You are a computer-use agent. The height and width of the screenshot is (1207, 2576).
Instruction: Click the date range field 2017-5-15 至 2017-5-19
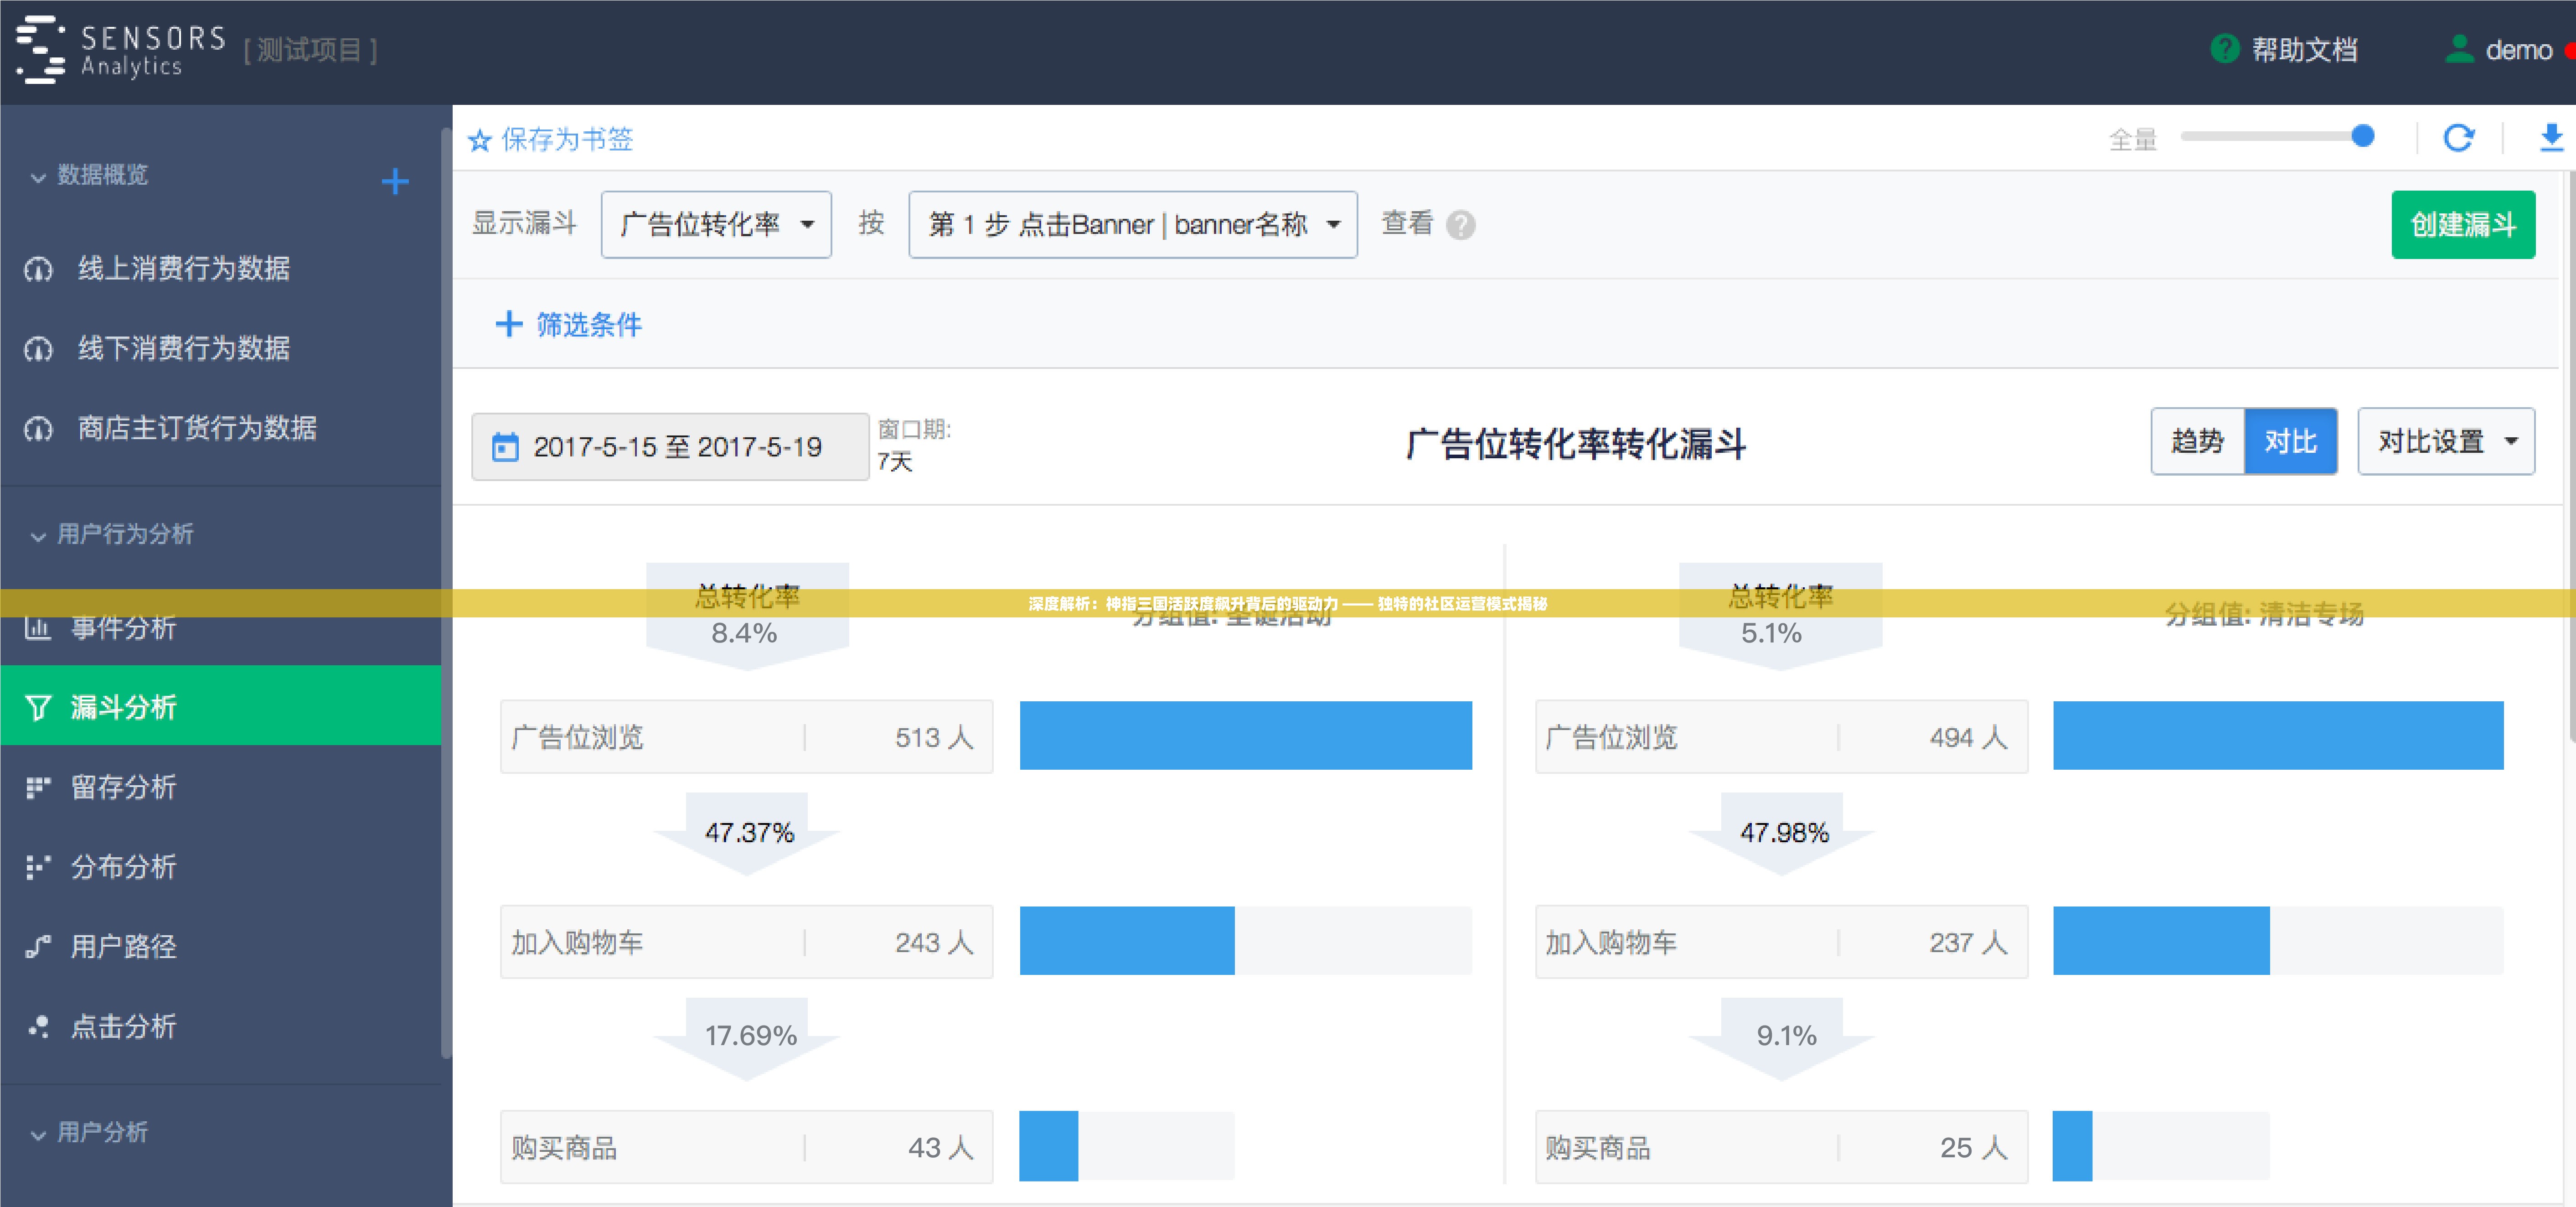670,447
